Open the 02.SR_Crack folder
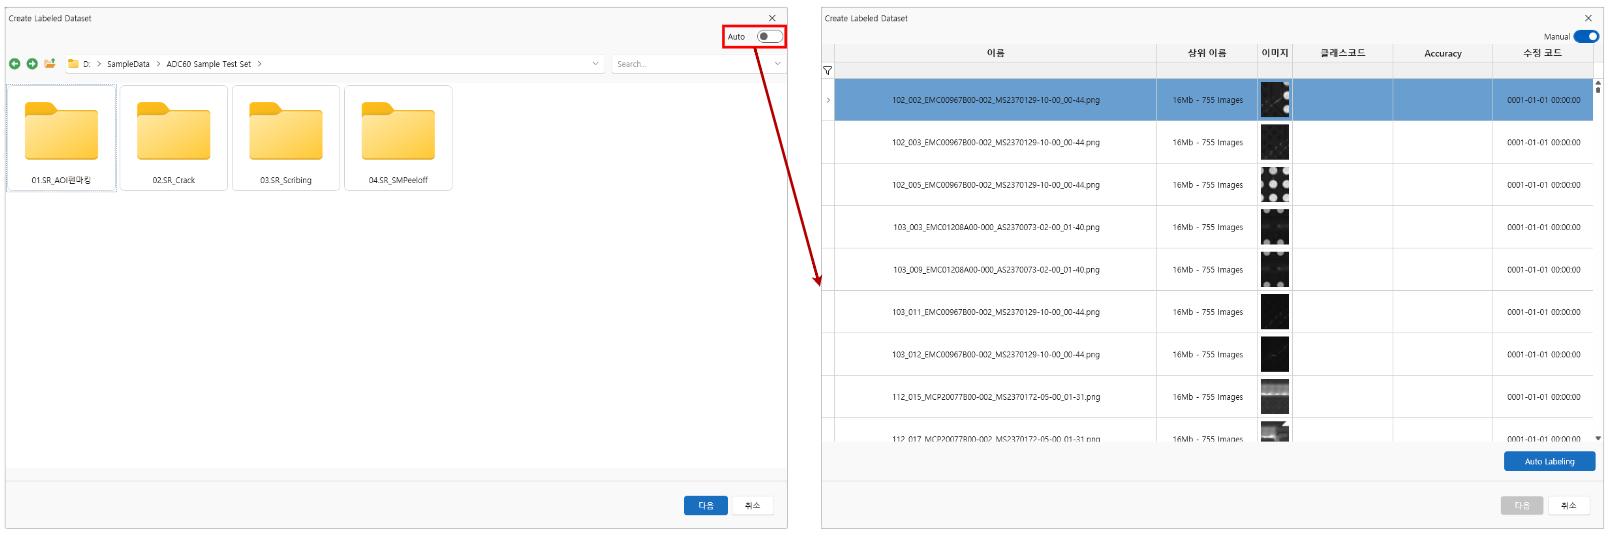This screenshot has height=538, width=1613. tap(173, 137)
